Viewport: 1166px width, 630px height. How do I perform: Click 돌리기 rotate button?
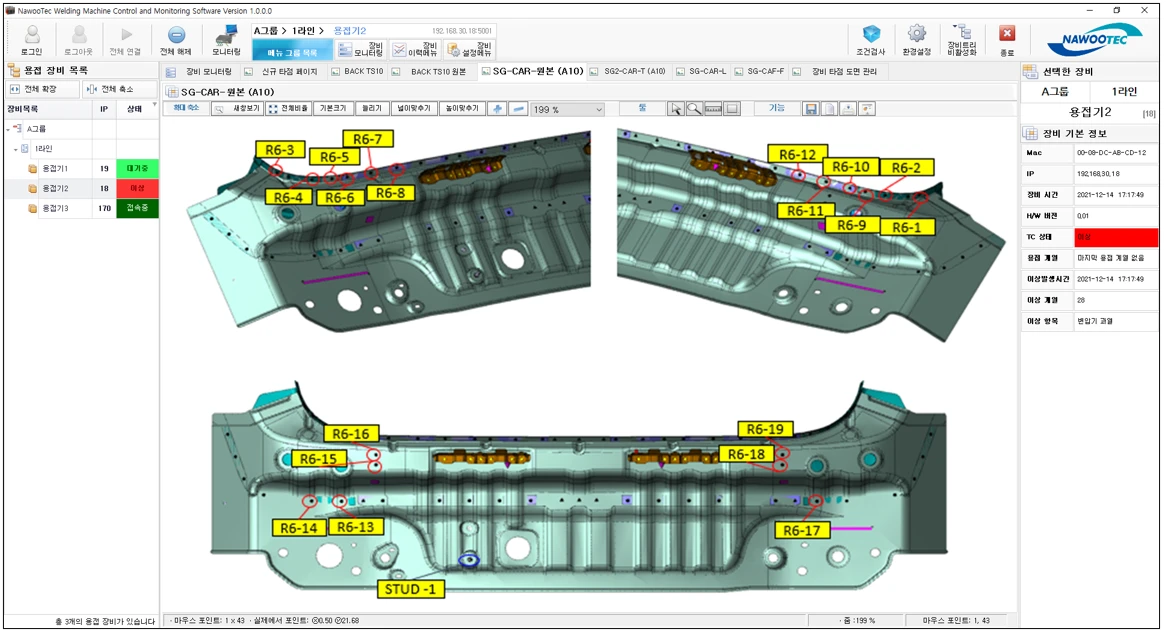pyautogui.click(x=372, y=109)
